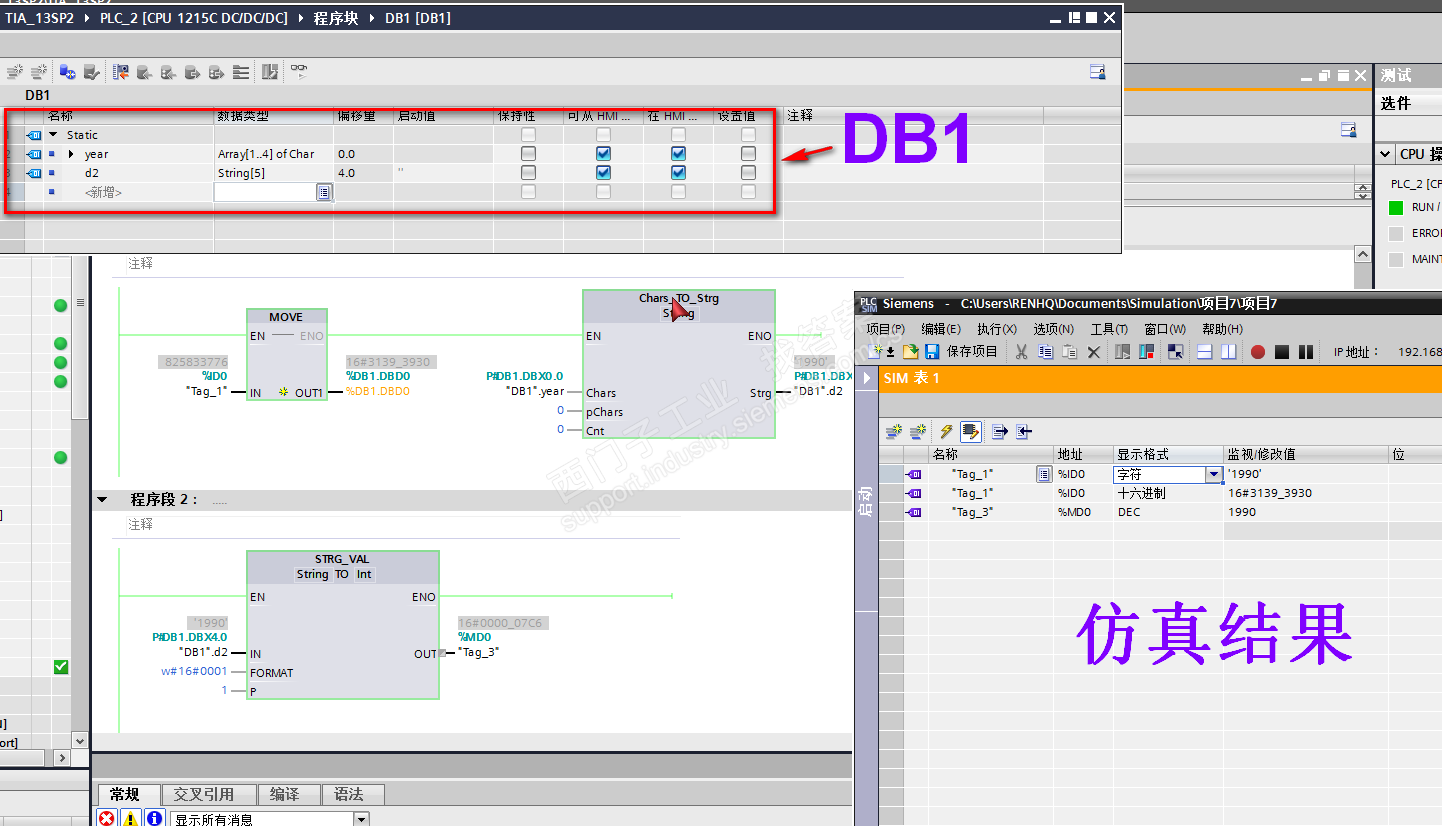This screenshot has width=1442, height=826.
Task: Click the right arrow of left panel horizontal scrollbar
Action: [x=62, y=758]
